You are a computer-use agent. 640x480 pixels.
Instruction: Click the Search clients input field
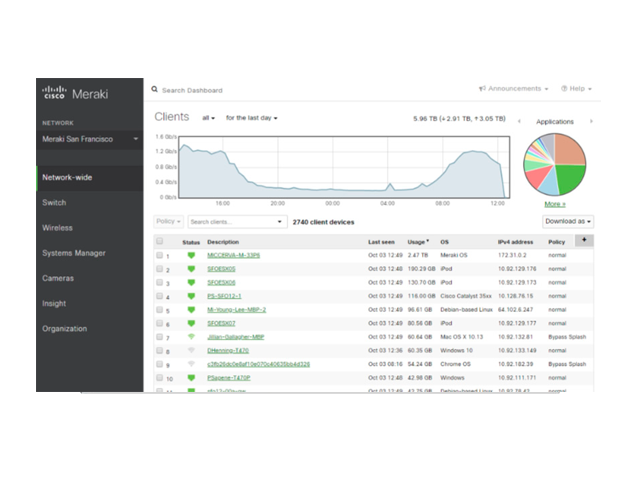pyautogui.click(x=230, y=221)
